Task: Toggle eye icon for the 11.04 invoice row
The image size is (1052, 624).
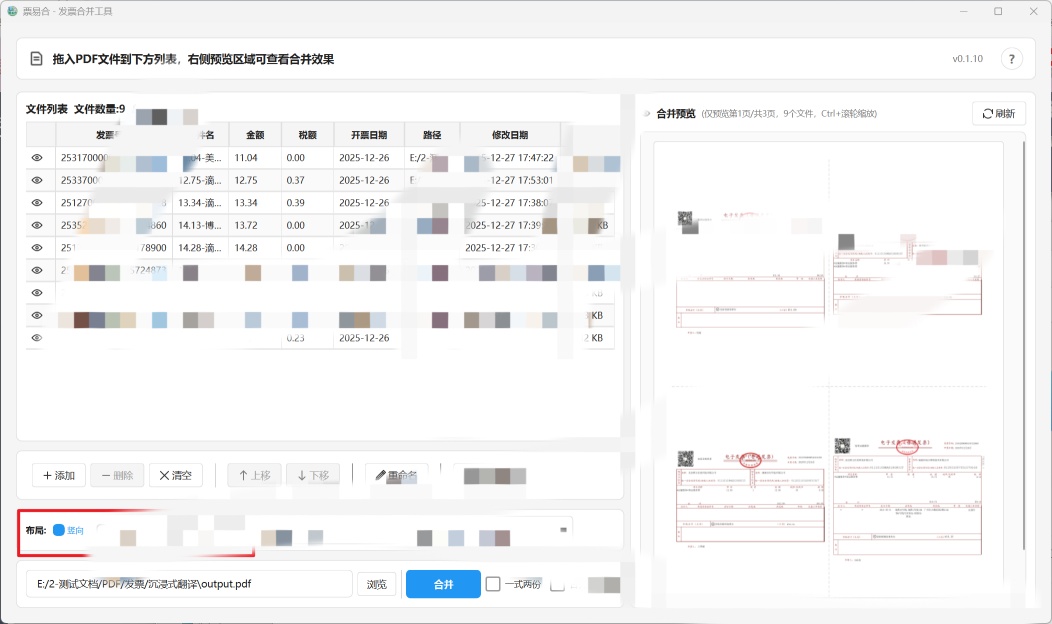Action: point(37,158)
